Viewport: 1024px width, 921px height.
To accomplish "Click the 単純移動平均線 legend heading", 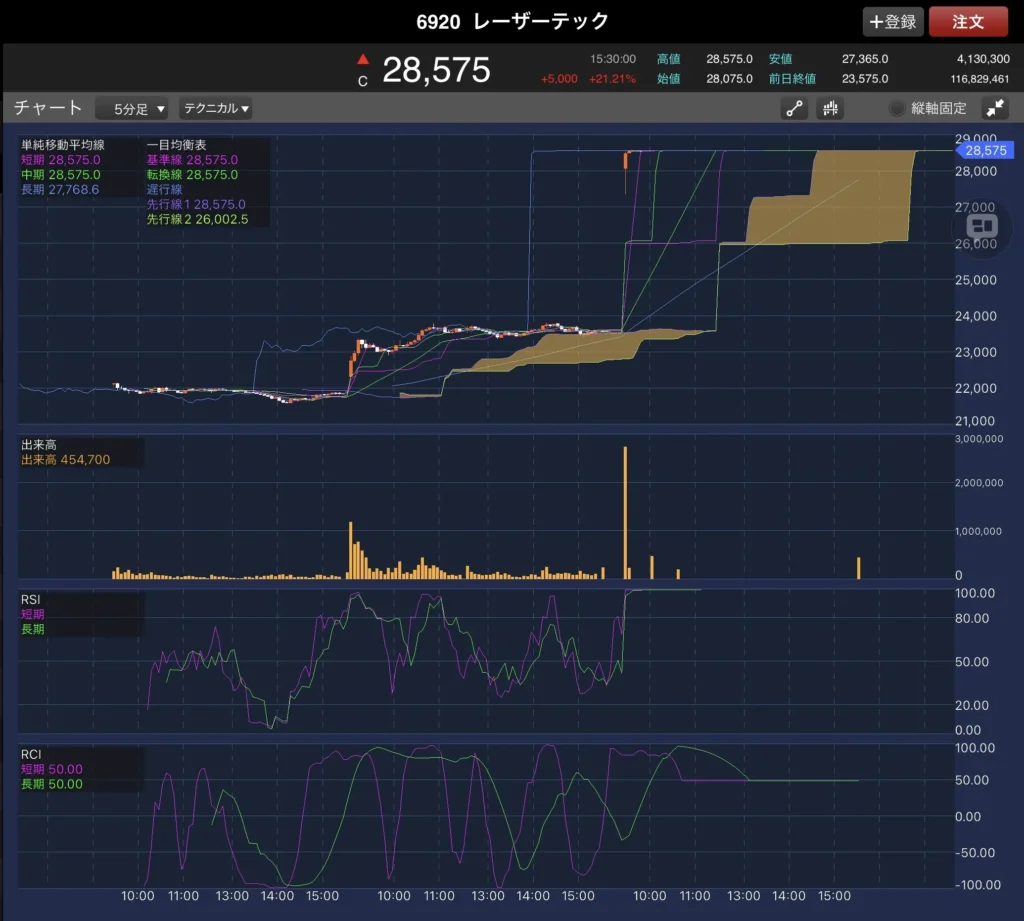I will [x=62, y=145].
